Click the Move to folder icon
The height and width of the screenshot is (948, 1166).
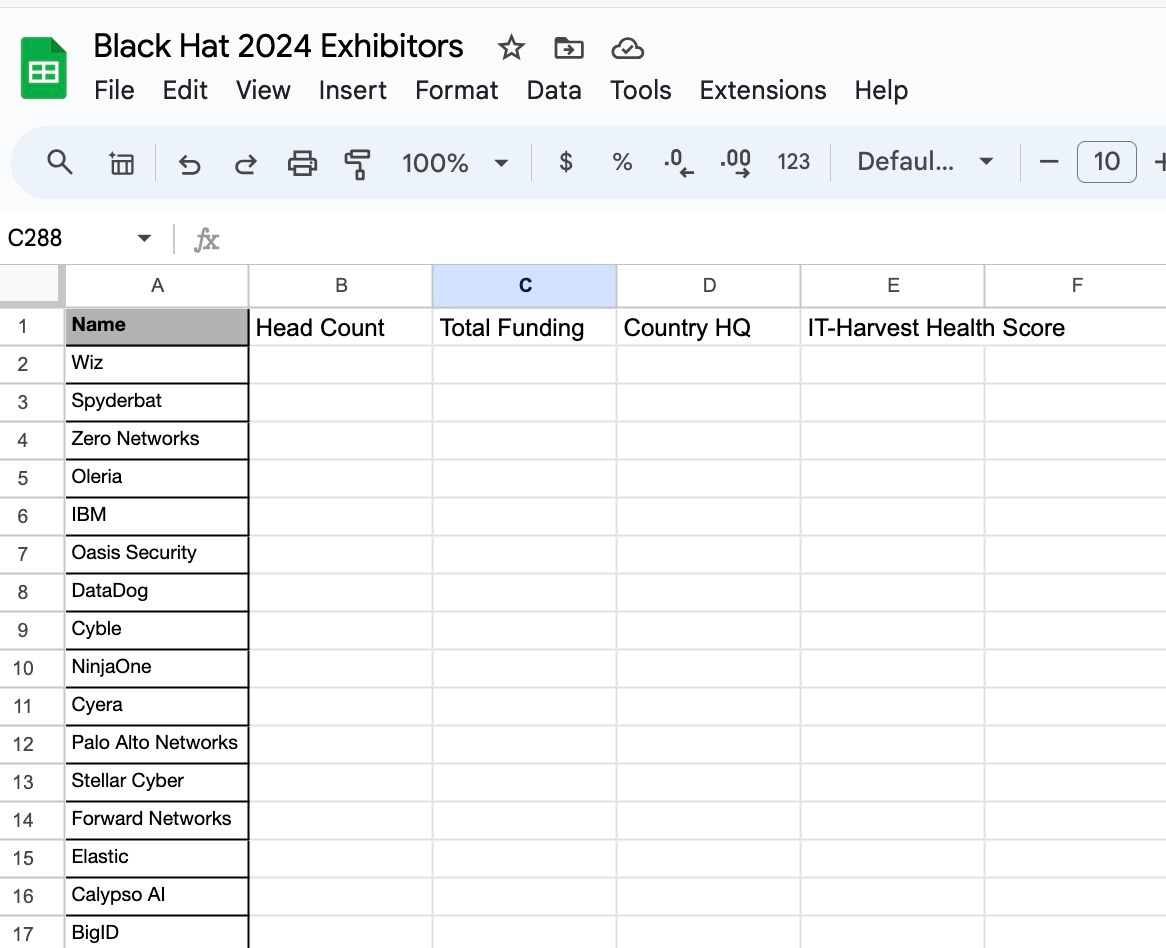coord(569,48)
